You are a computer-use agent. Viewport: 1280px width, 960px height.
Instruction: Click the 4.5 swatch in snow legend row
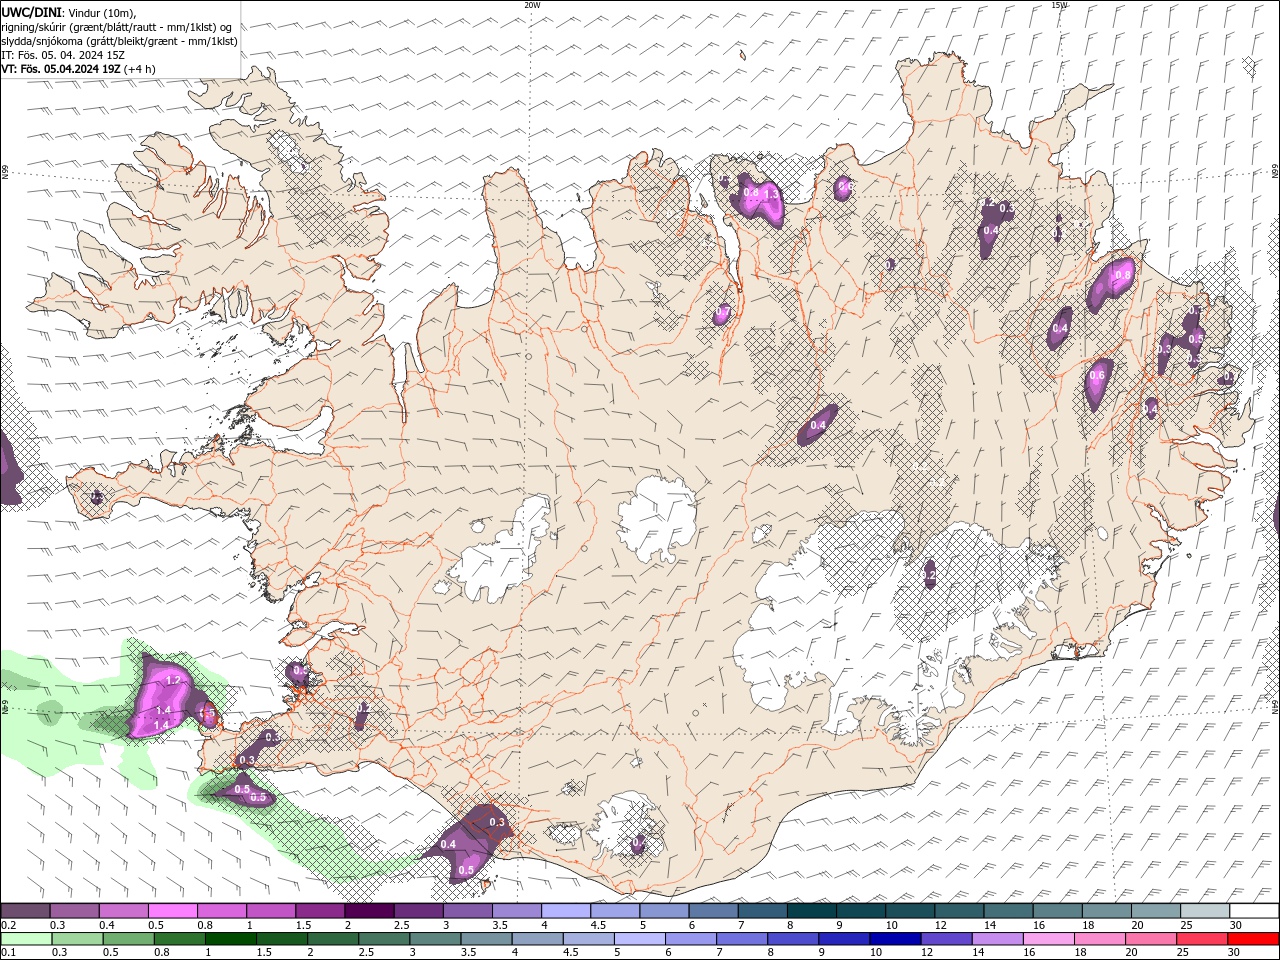(615, 911)
